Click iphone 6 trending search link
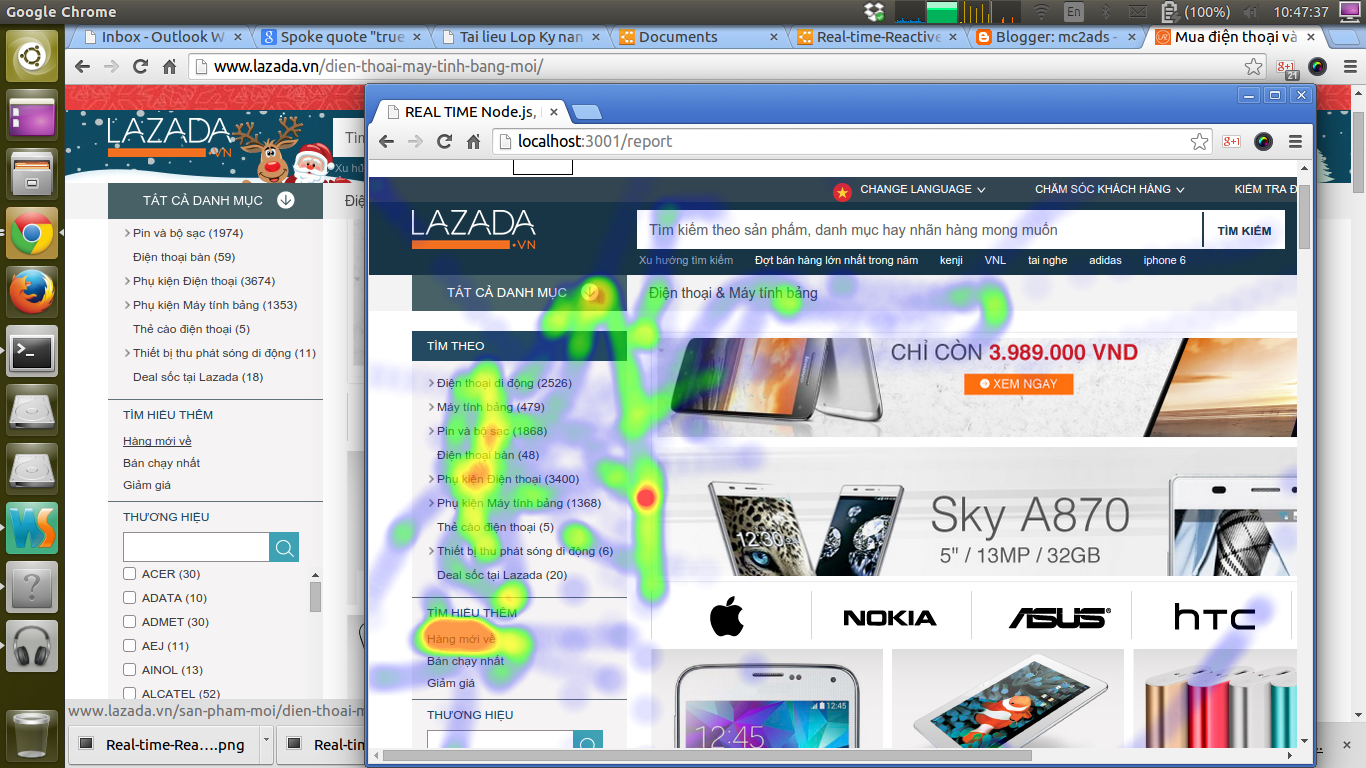1366x768 pixels. (x=1164, y=260)
